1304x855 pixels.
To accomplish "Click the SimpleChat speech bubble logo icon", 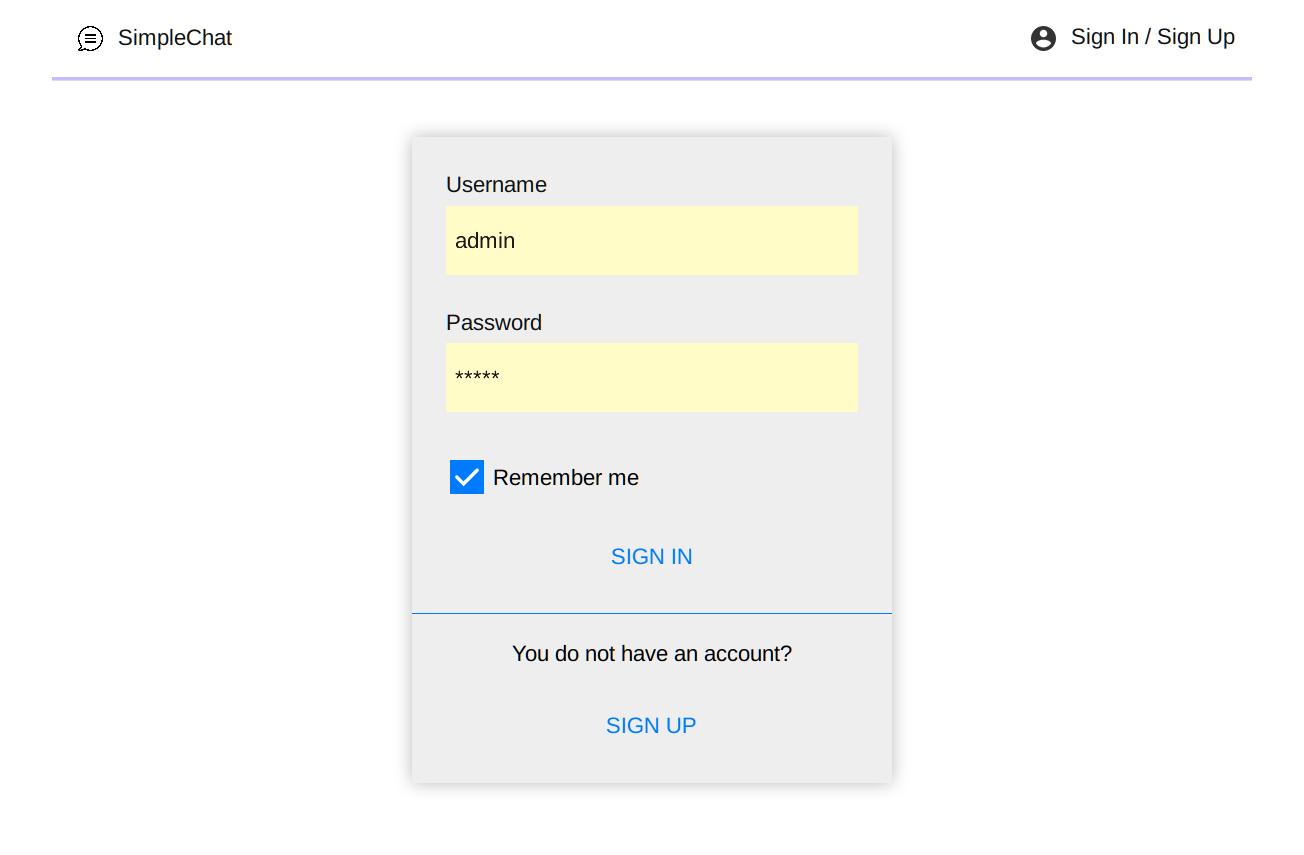I will point(90,38).
